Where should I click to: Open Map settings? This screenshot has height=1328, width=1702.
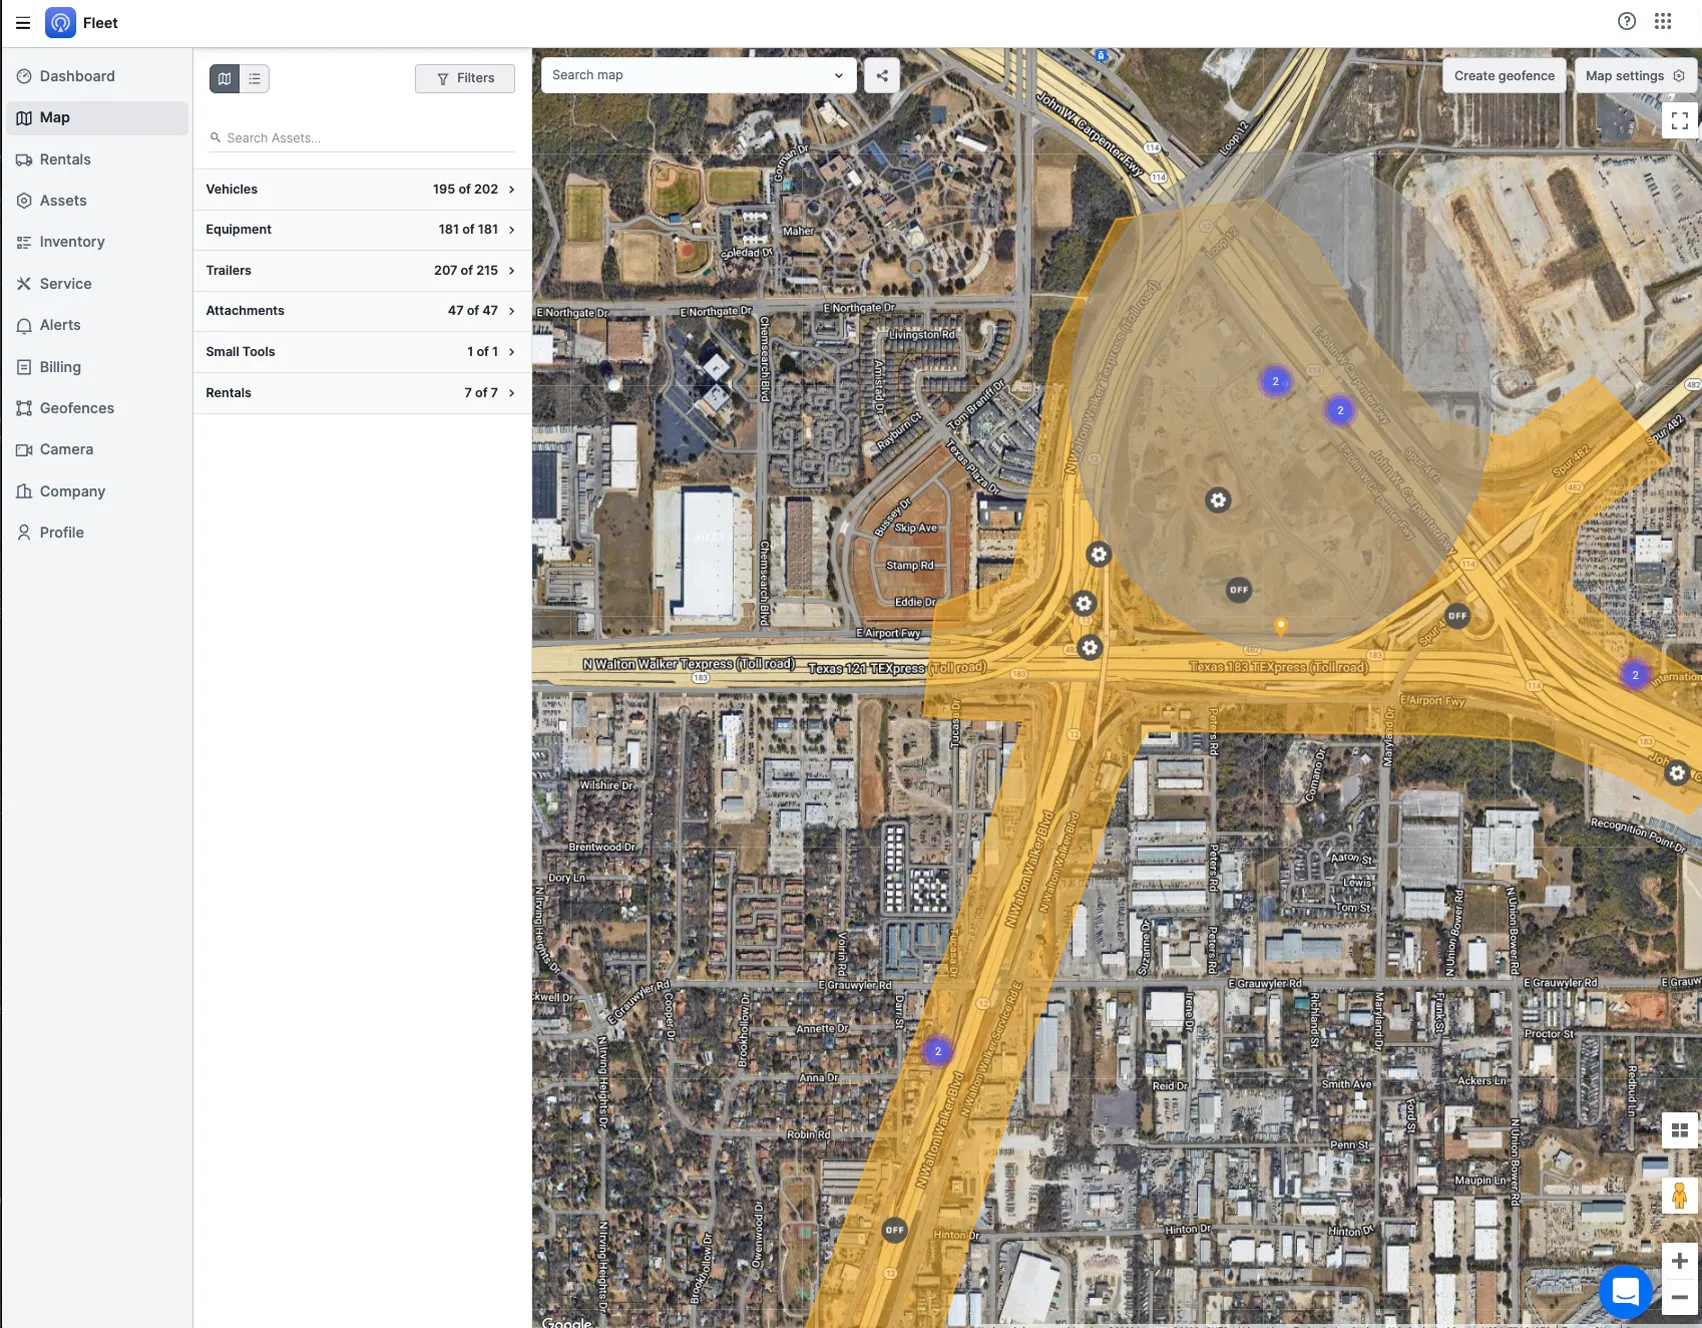[x=1634, y=74]
